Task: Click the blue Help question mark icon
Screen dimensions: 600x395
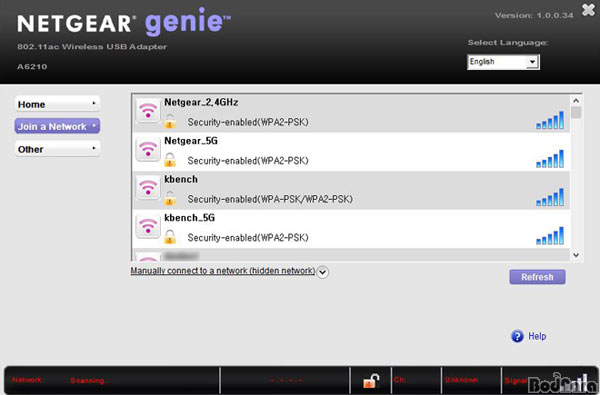Action: tap(517, 336)
